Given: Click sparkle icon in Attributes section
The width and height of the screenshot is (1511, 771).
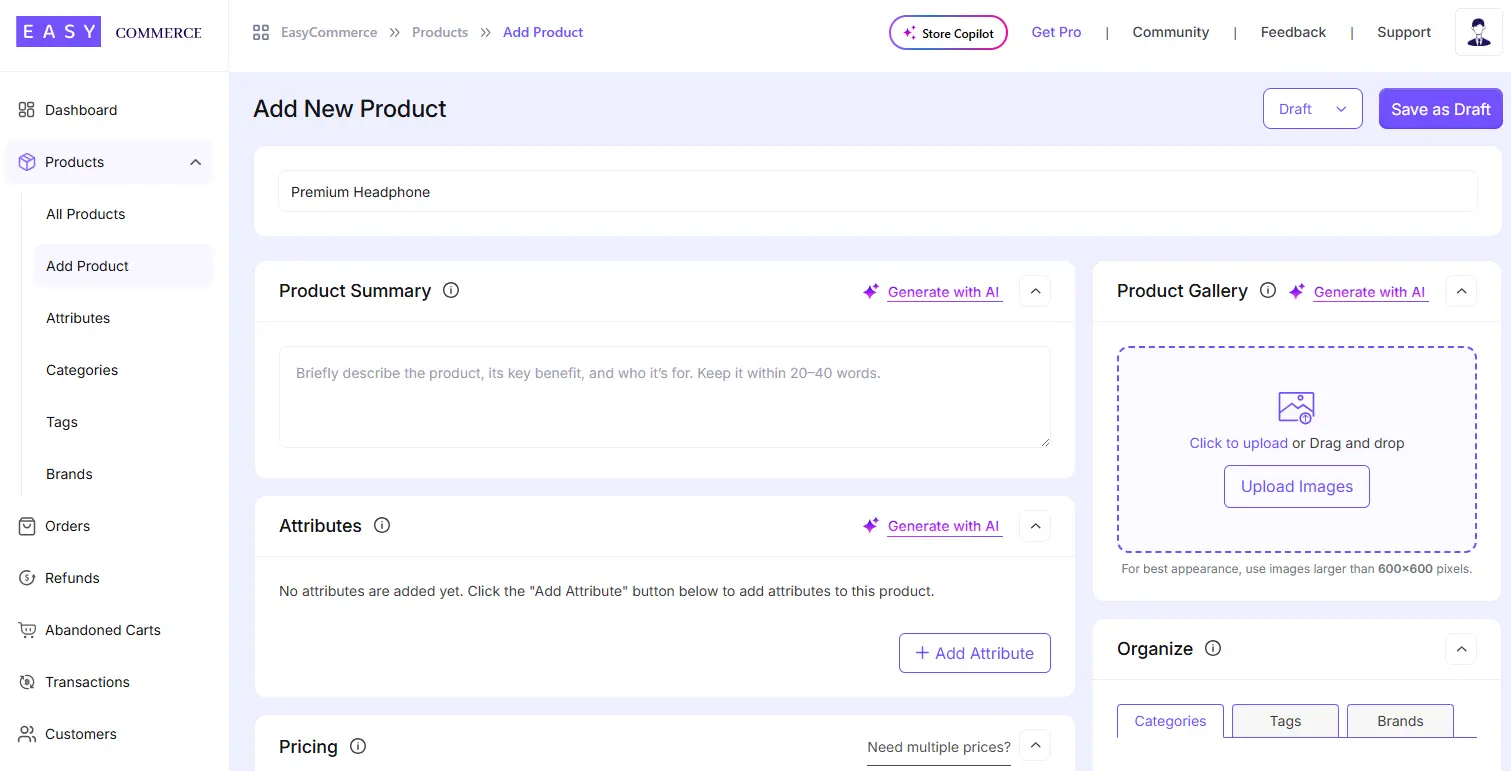Looking at the screenshot, I should (x=871, y=525).
